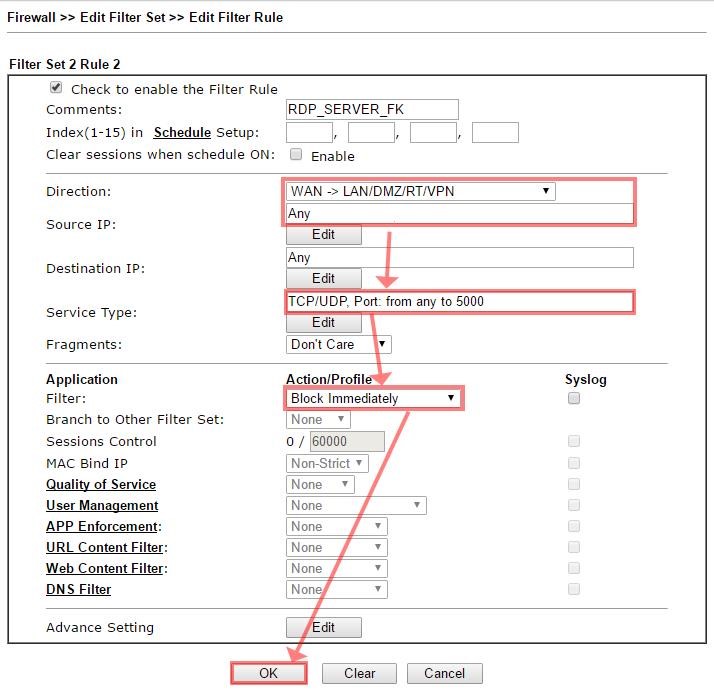Toggle the enable Filter Rule checkbox
Image resolution: width=714 pixels, height=691 pixels.
tap(56, 88)
